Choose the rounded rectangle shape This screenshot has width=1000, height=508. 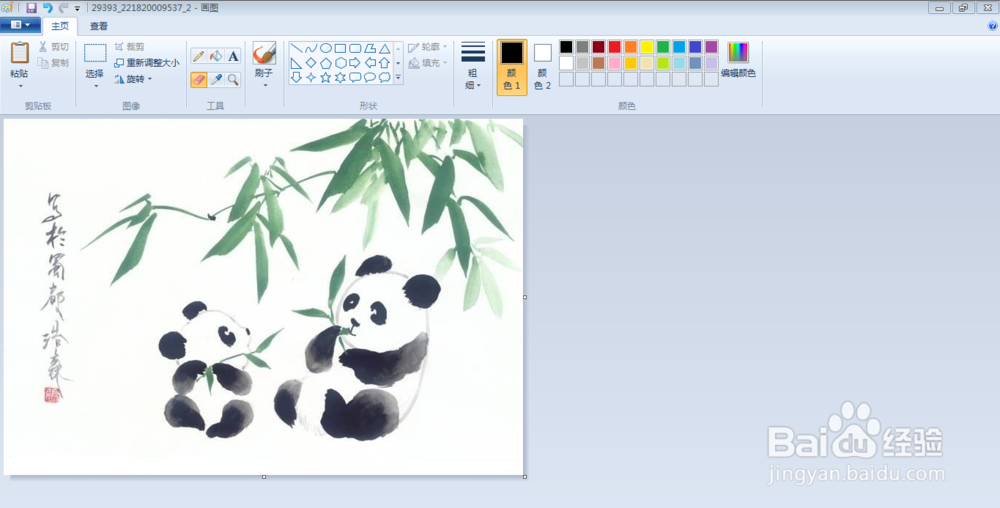click(x=355, y=48)
